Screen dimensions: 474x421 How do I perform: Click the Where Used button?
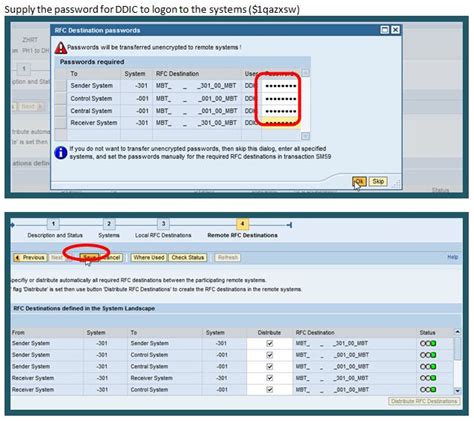pyautogui.click(x=149, y=258)
